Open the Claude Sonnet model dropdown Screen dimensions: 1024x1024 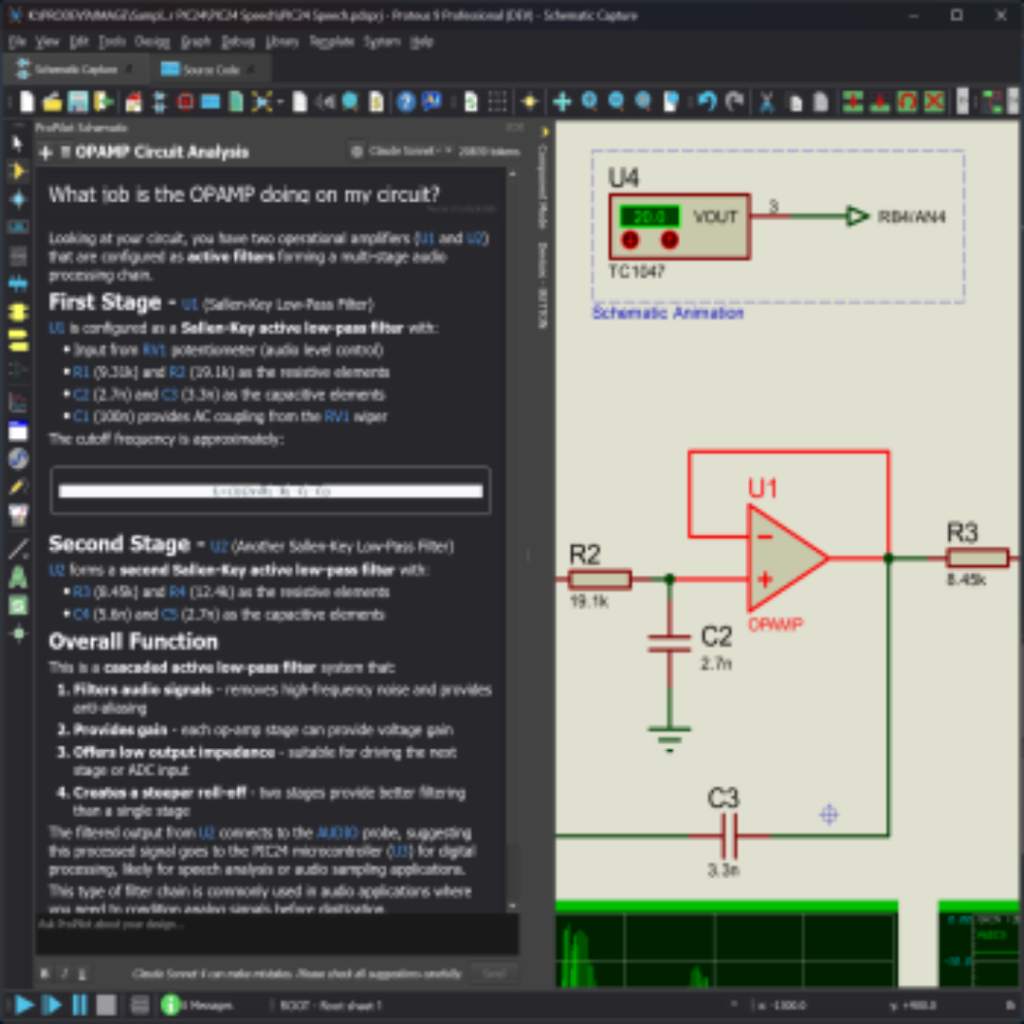pos(402,151)
